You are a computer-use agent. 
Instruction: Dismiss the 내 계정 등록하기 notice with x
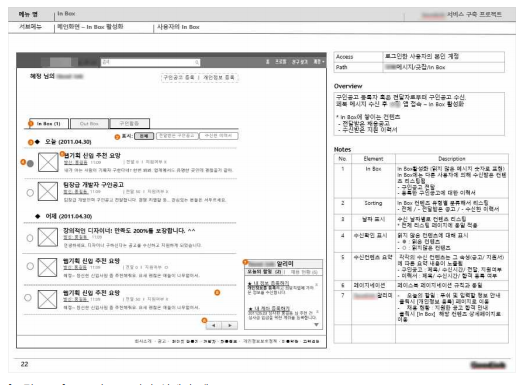317,312
